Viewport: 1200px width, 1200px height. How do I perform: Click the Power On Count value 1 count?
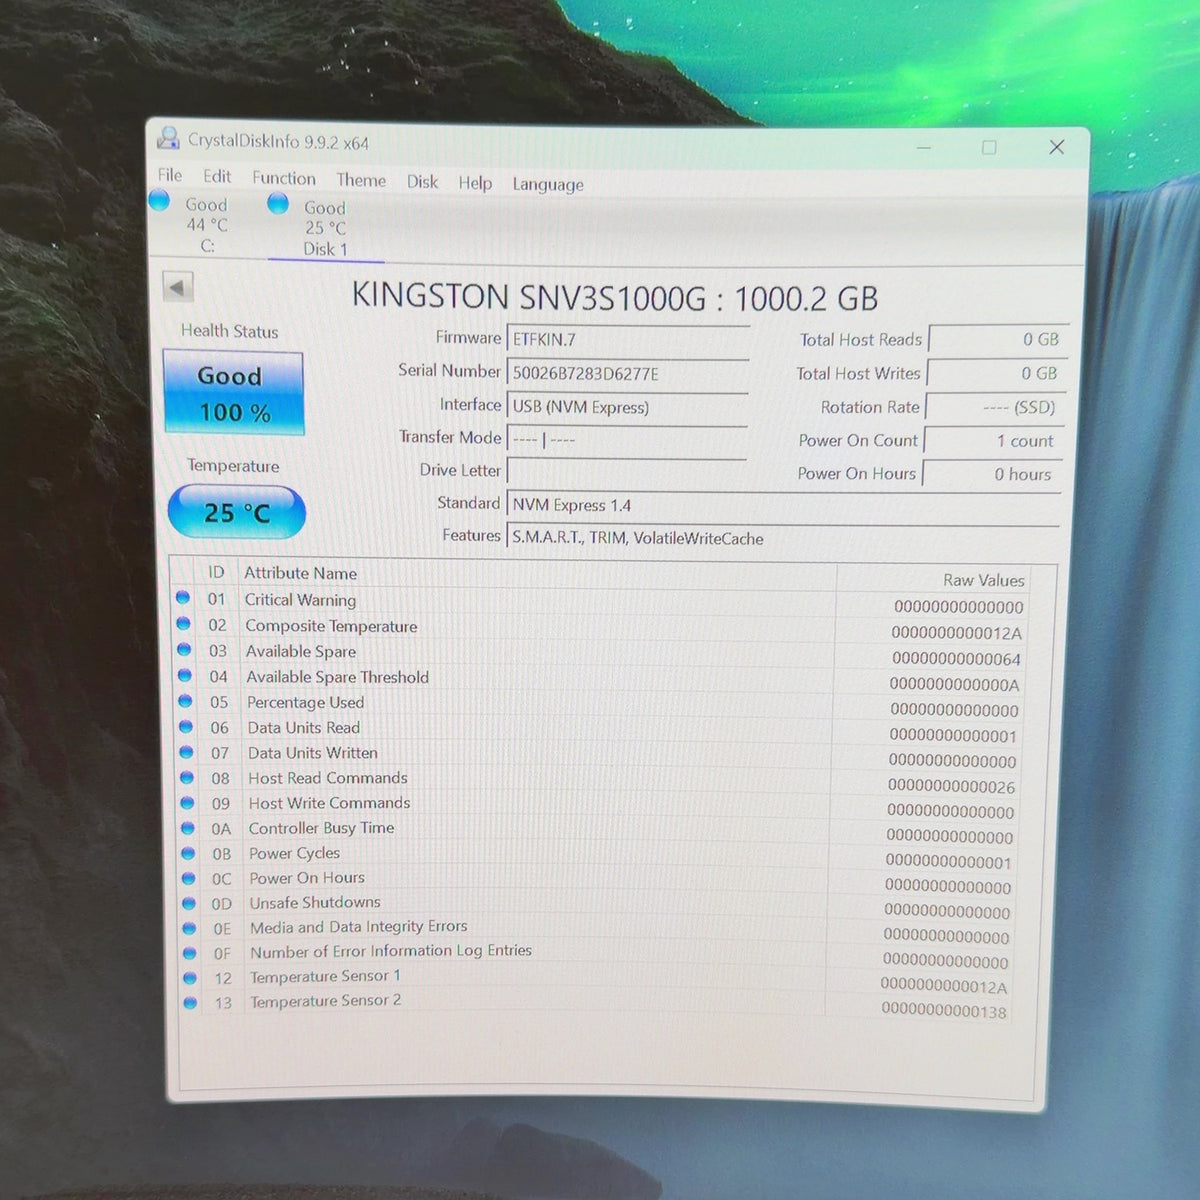pos(994,441)
